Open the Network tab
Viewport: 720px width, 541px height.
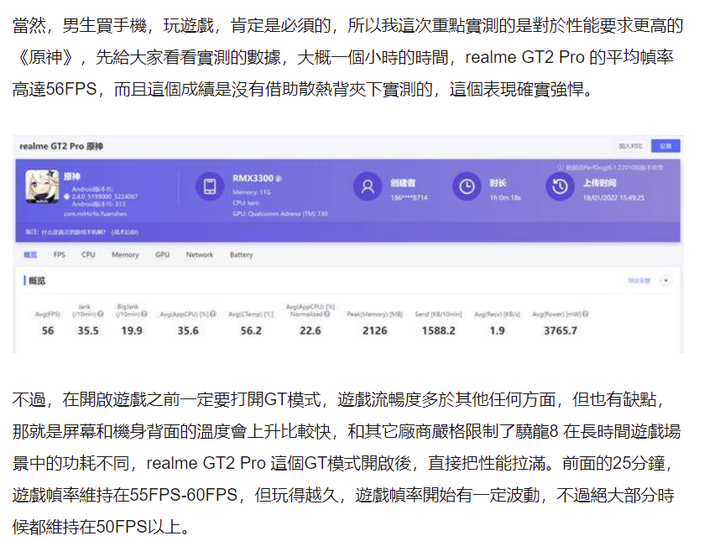tap(200, 254)
